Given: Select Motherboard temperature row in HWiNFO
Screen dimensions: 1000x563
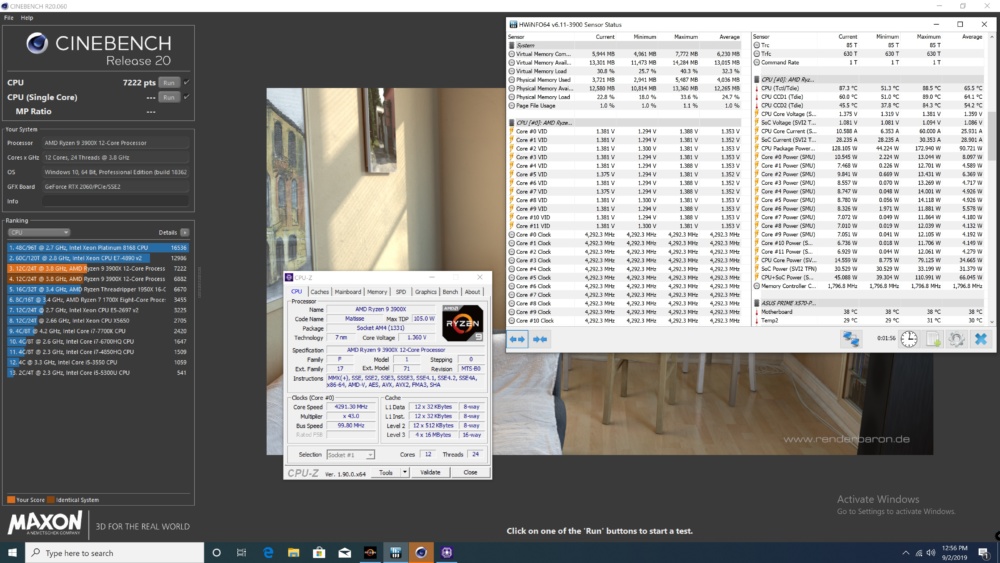Looking at the screenshot, I should [x=870, y=312].
